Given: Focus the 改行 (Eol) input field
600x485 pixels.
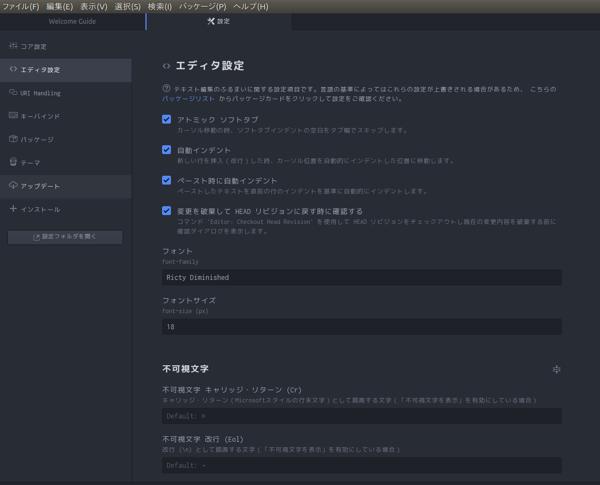Looking at the screenshot, I should point(362,465).
